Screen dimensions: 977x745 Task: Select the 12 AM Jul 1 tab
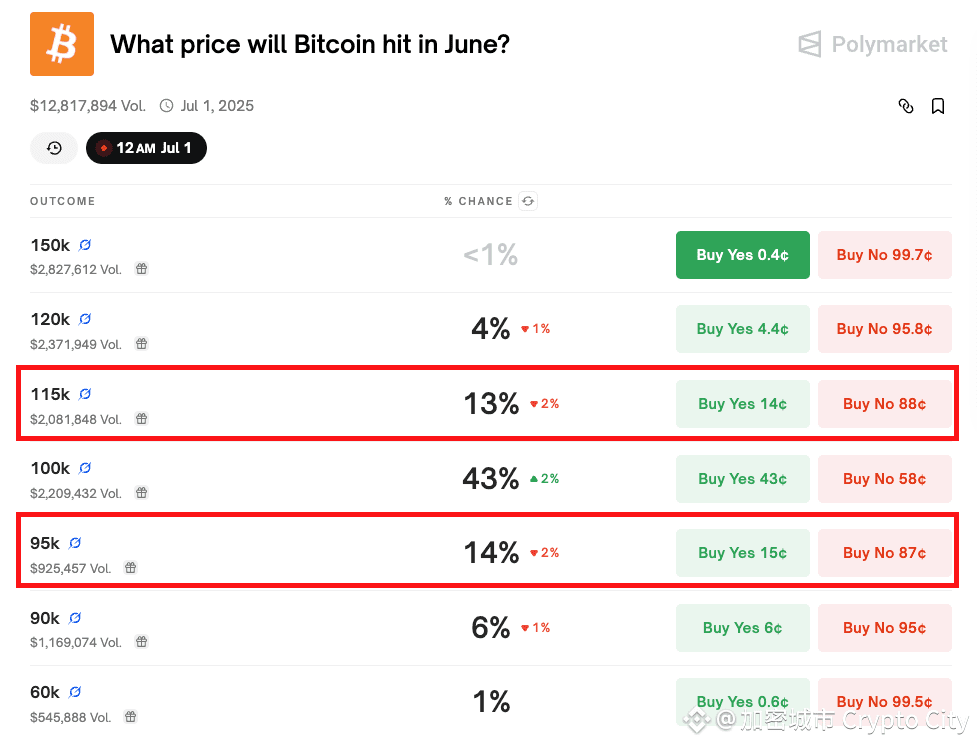coord(146,148)
